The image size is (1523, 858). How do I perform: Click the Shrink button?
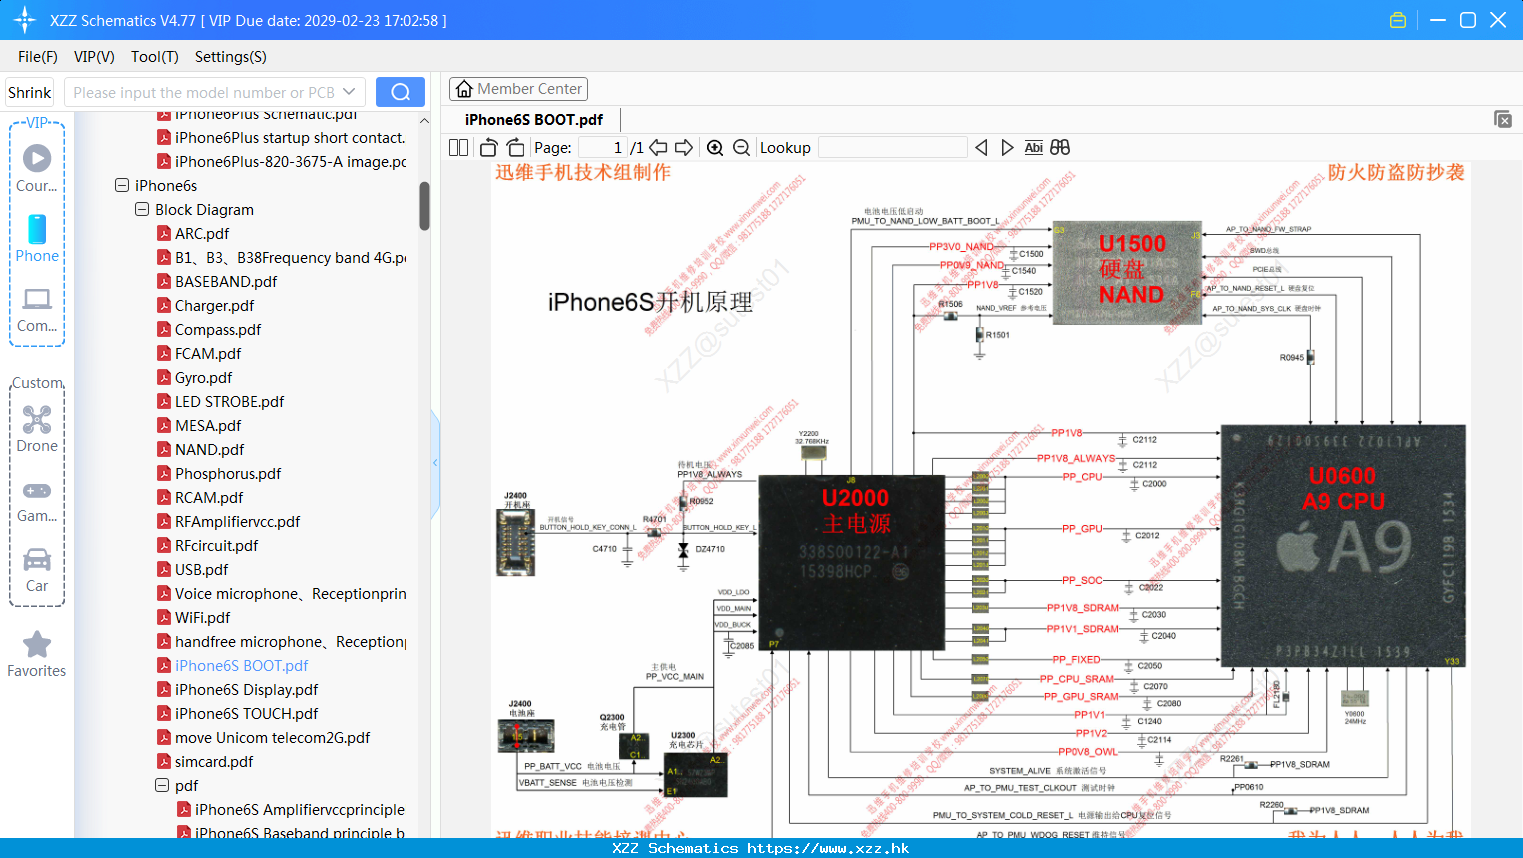29,92
